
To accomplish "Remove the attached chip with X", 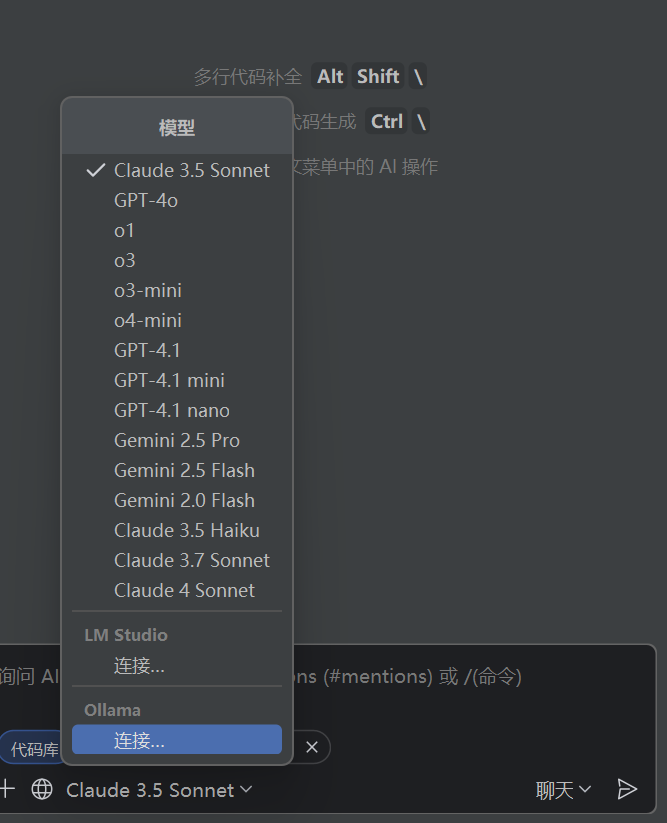I will (x=312, y=747).
